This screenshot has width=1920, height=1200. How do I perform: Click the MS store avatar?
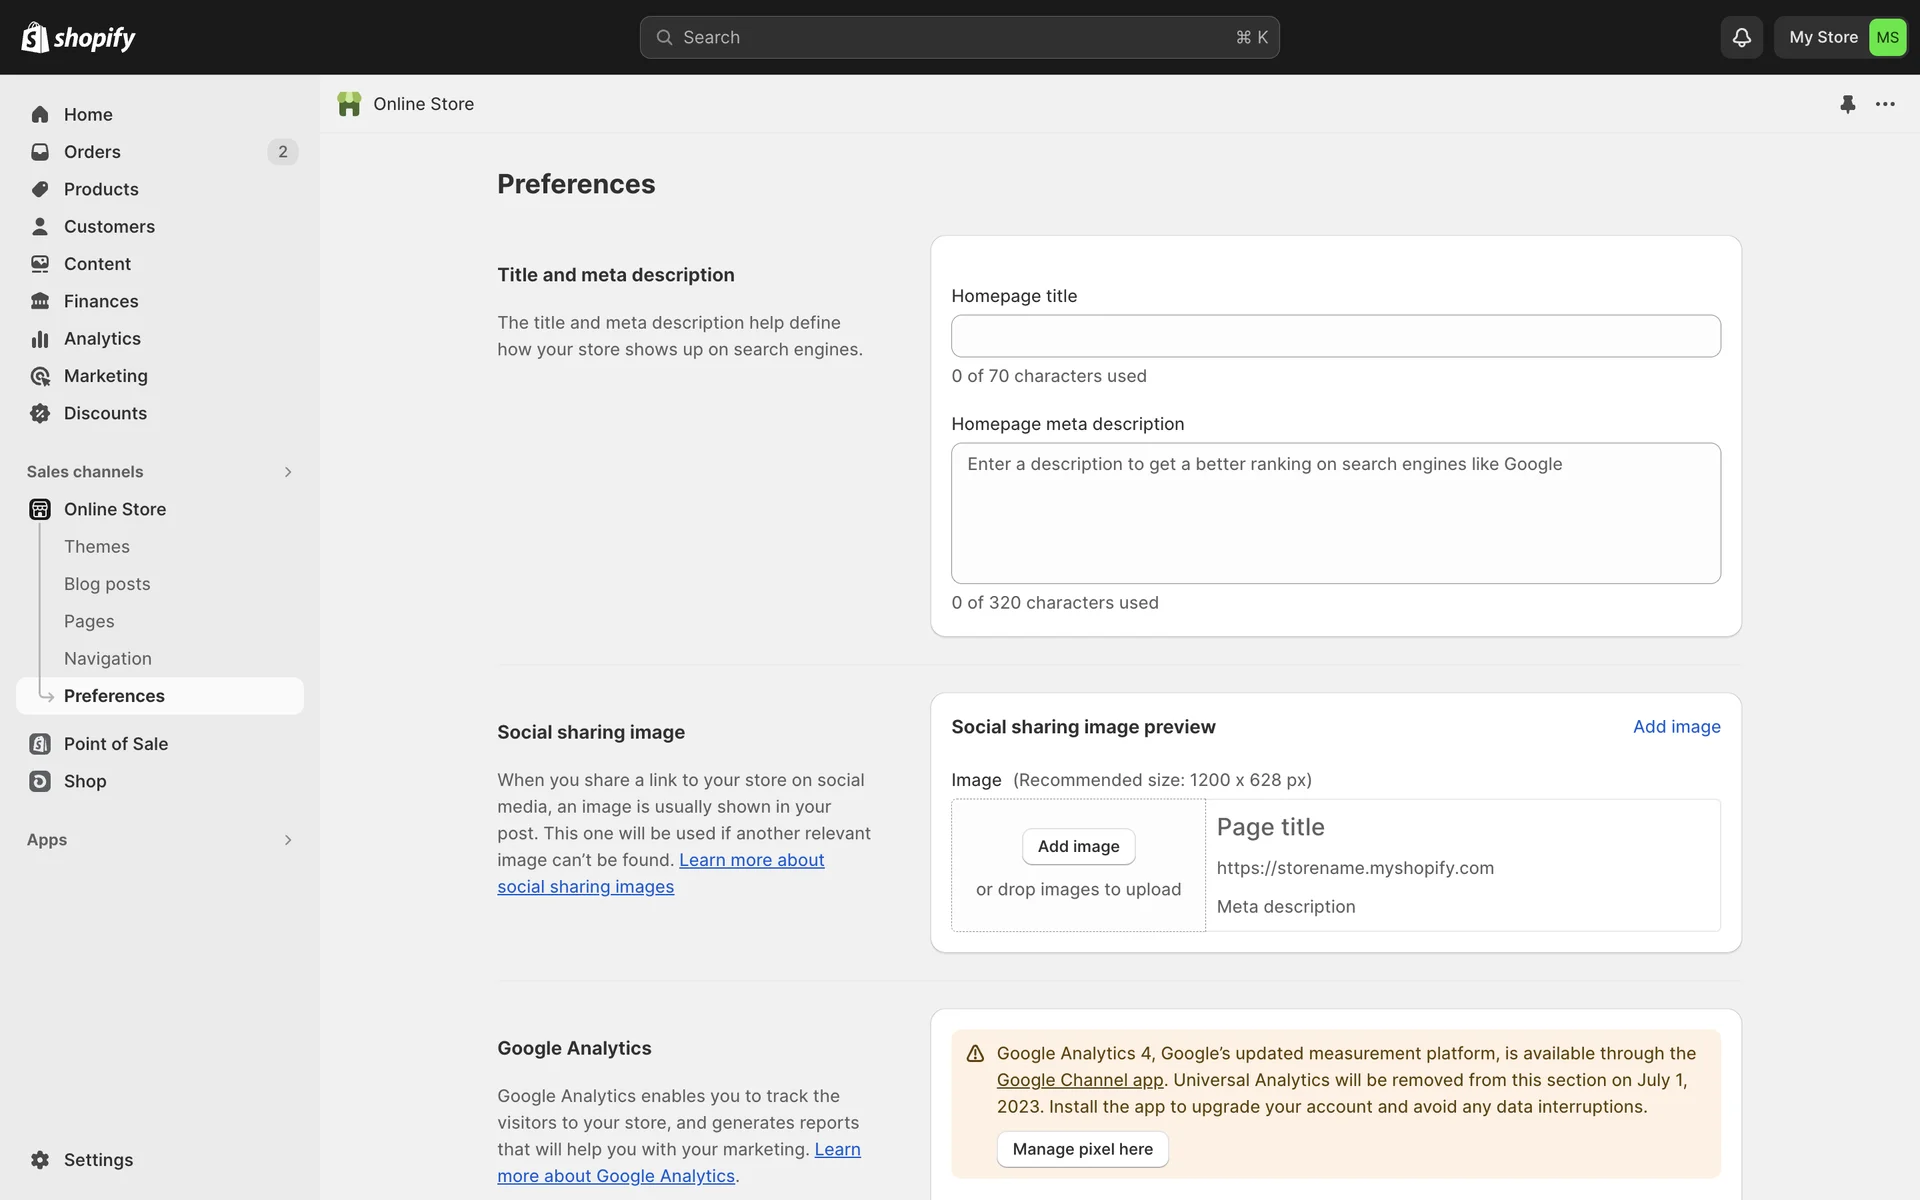pos(1887,37)
